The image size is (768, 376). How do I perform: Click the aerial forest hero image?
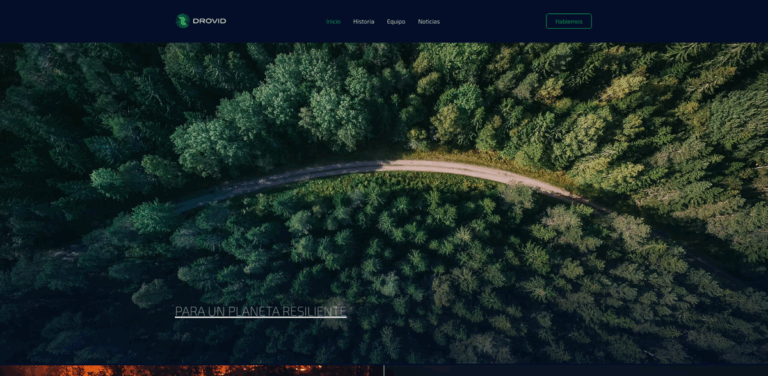(384, 203)
